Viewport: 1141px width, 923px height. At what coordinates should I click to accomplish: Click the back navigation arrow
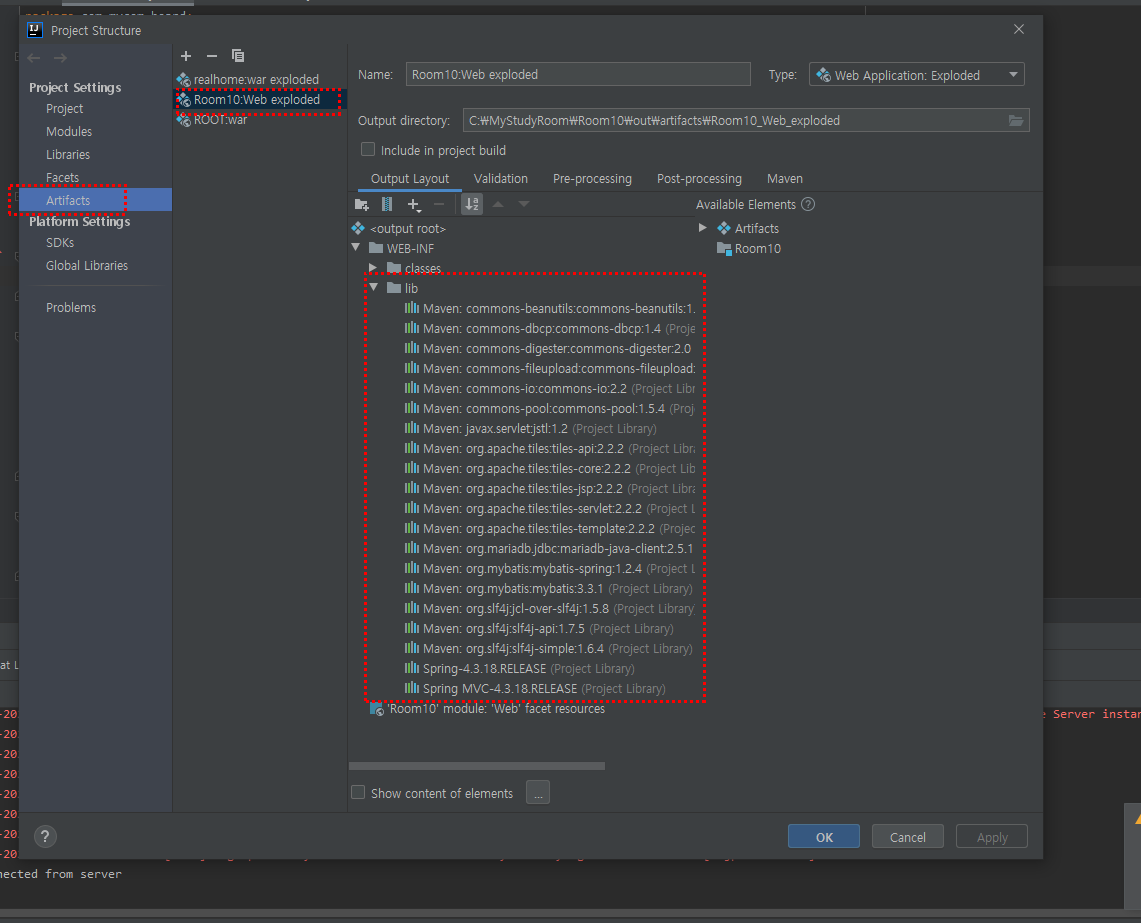click(x=33, y=58)
